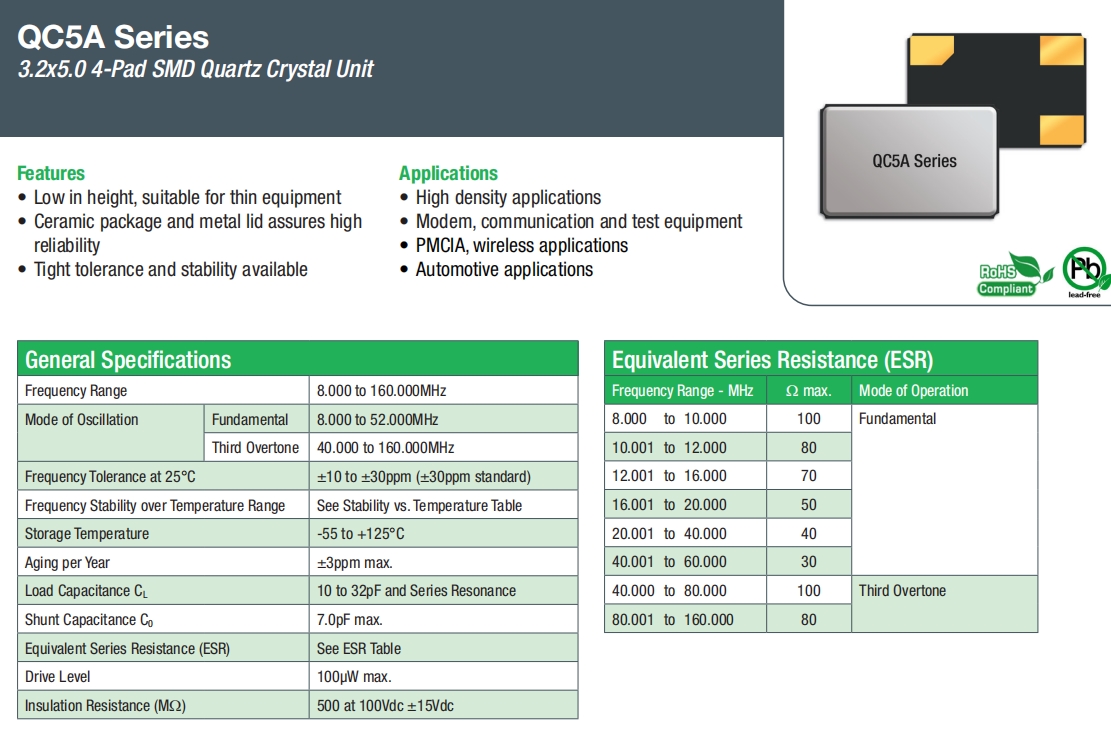
Task: Select '±10 to ±30ppm (±30ppm standard)' value
Action: click(424, 476)
